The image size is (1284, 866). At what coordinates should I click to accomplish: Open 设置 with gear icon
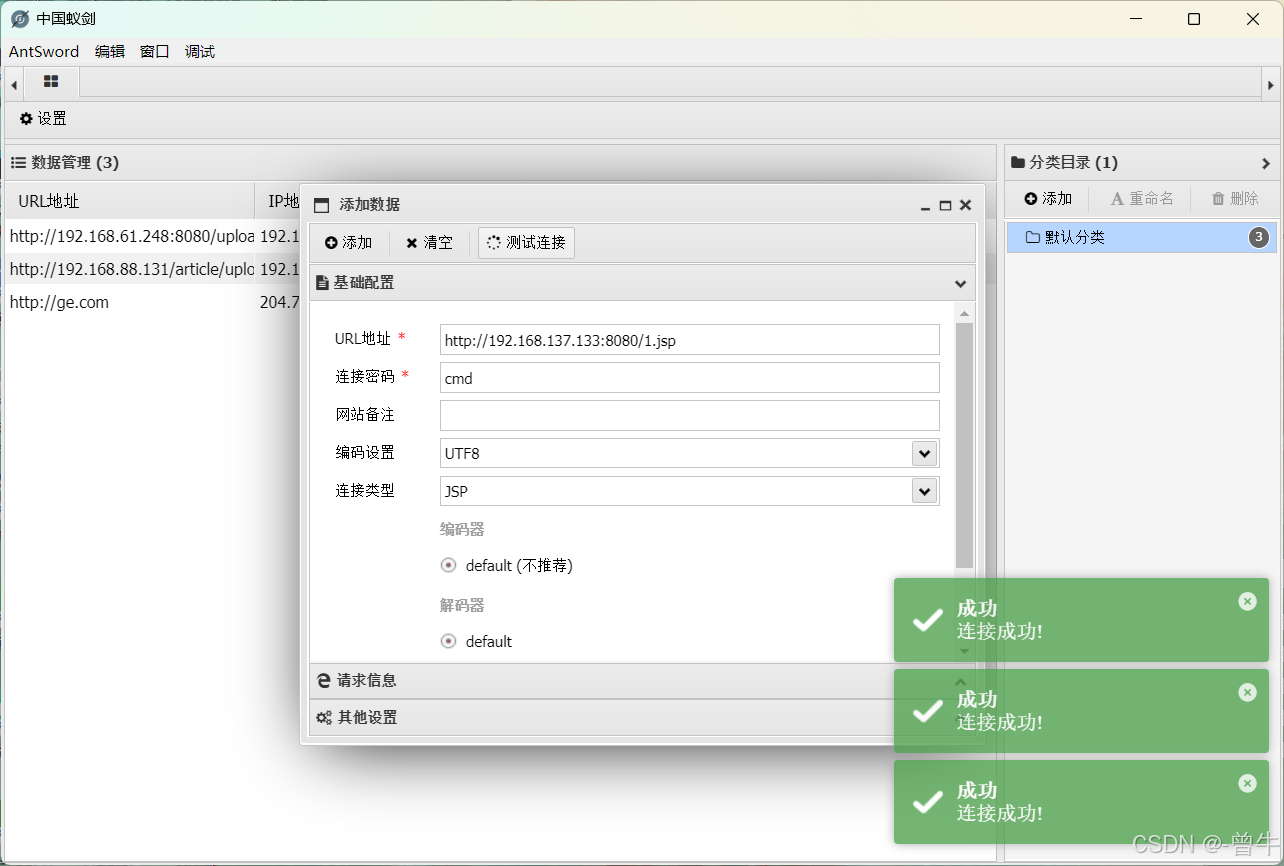pyautogui.click(x=43, y=119)
